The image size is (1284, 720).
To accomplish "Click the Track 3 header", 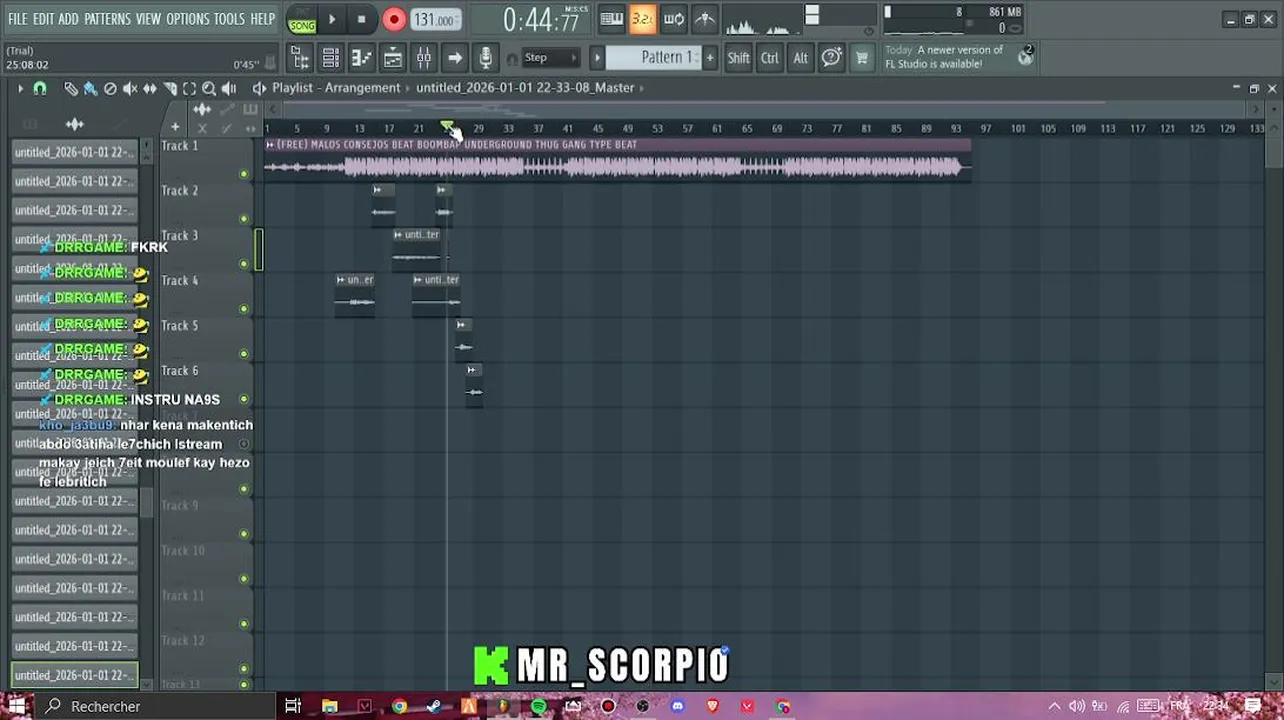I will click(x=206, y=249).
